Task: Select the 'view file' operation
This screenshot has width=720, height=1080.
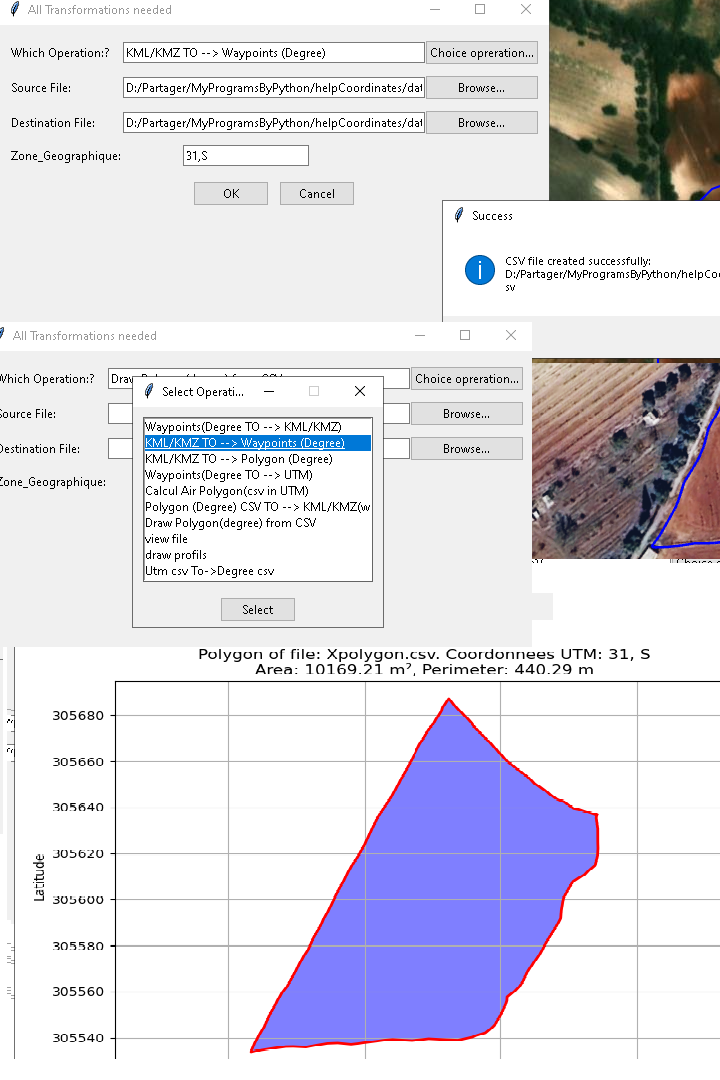Action: tap(166, 539)
